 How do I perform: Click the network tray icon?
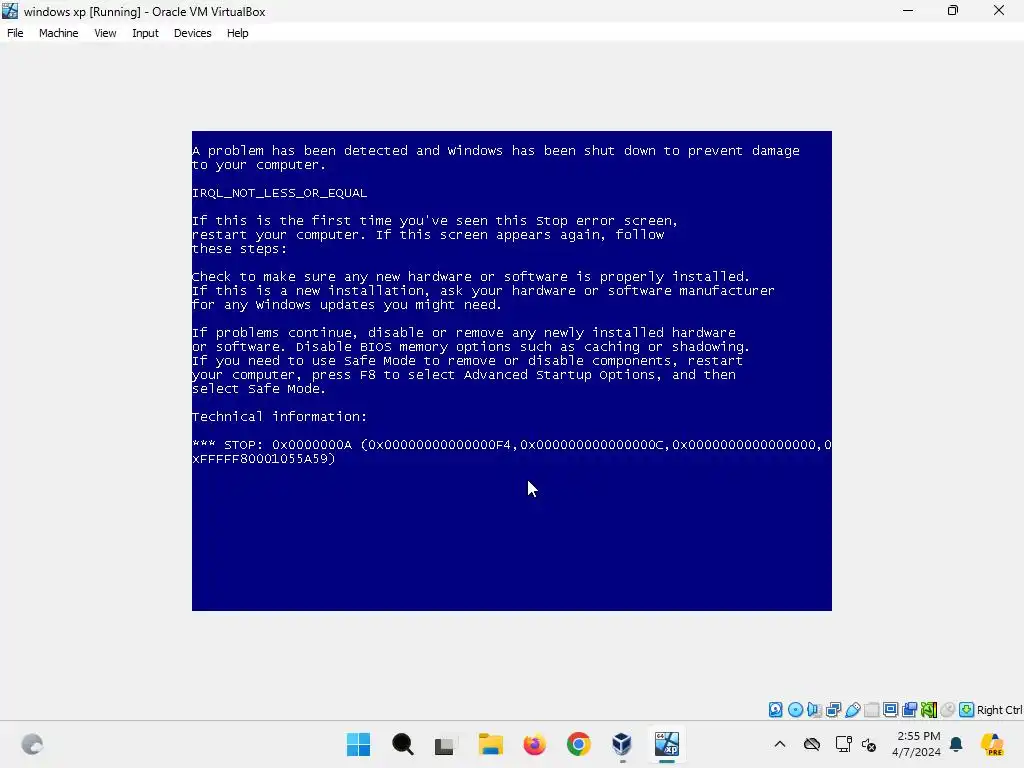pyautogui.click(x=844, y=744)
